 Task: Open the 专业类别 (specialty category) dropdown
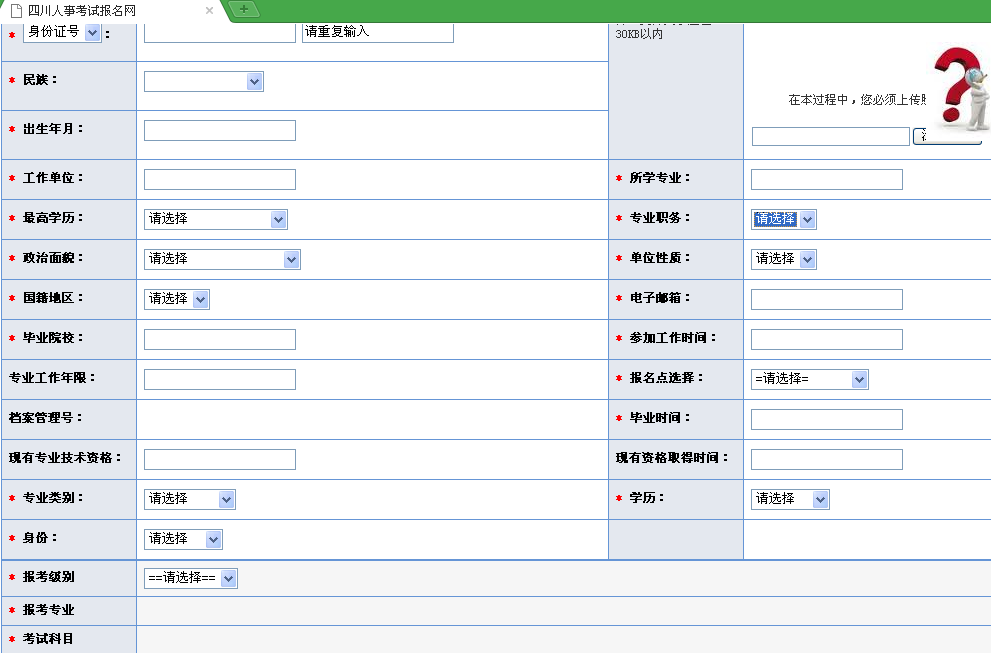[x=190, y=499]
